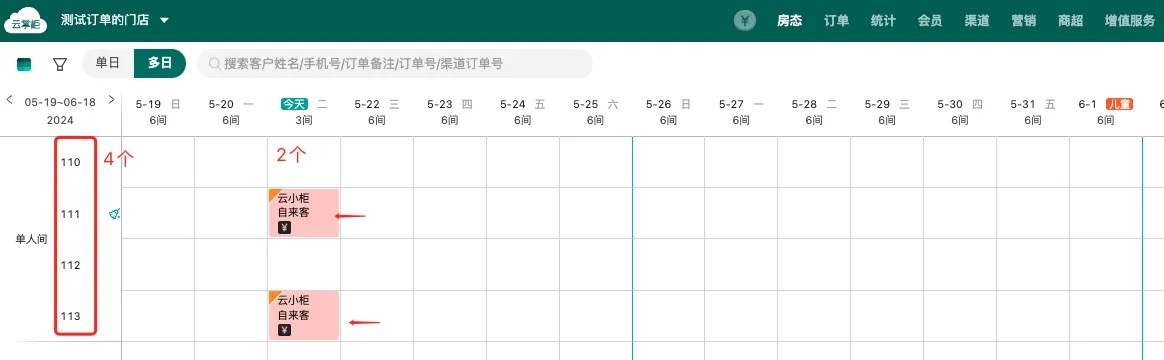Select the 5-19 date column header
1164x360 pixels.
coord(157,111)
